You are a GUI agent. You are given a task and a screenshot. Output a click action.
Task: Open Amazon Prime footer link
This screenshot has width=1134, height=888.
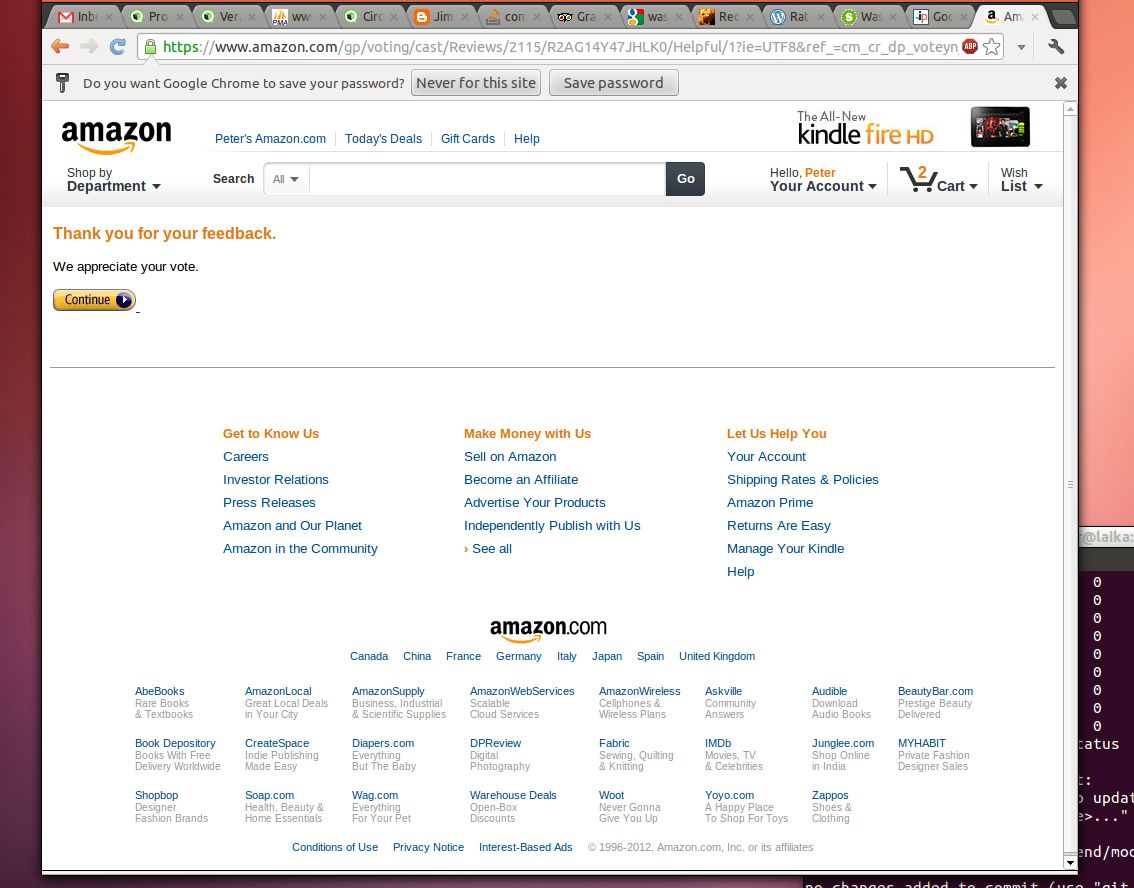click(770, 503)
